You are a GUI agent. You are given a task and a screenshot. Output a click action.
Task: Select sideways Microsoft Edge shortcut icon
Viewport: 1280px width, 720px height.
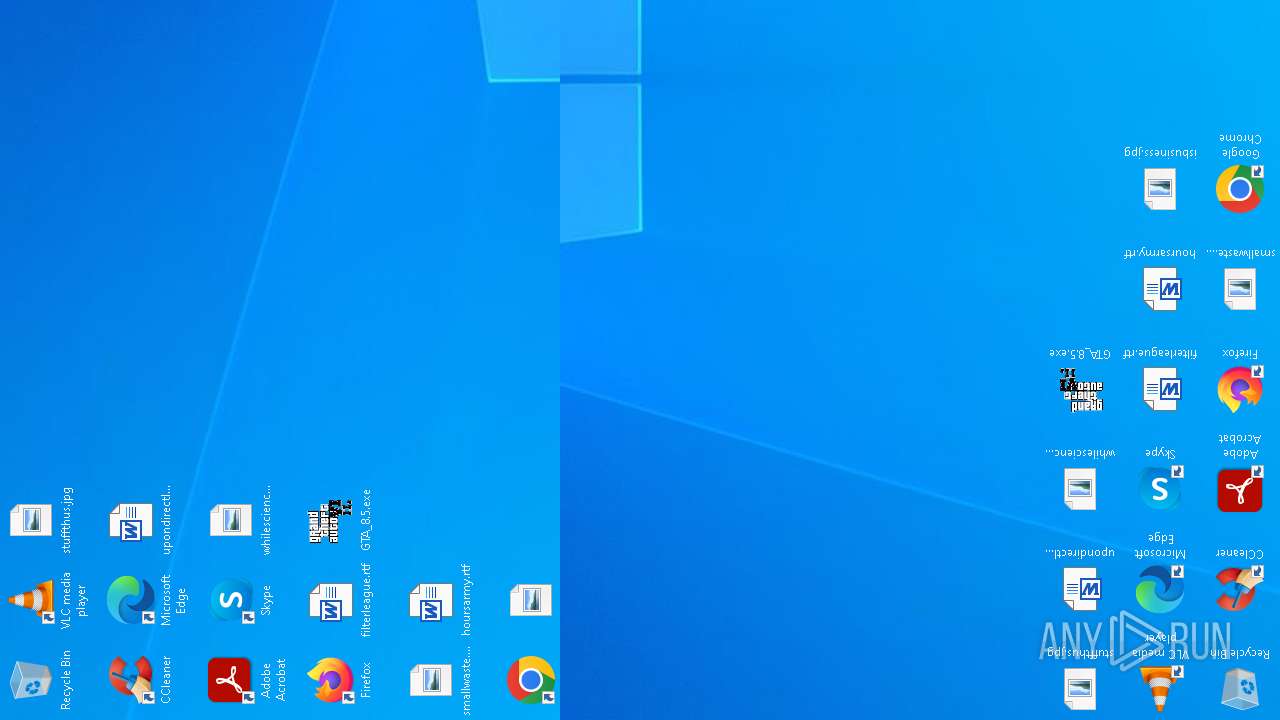click(131, 600)
